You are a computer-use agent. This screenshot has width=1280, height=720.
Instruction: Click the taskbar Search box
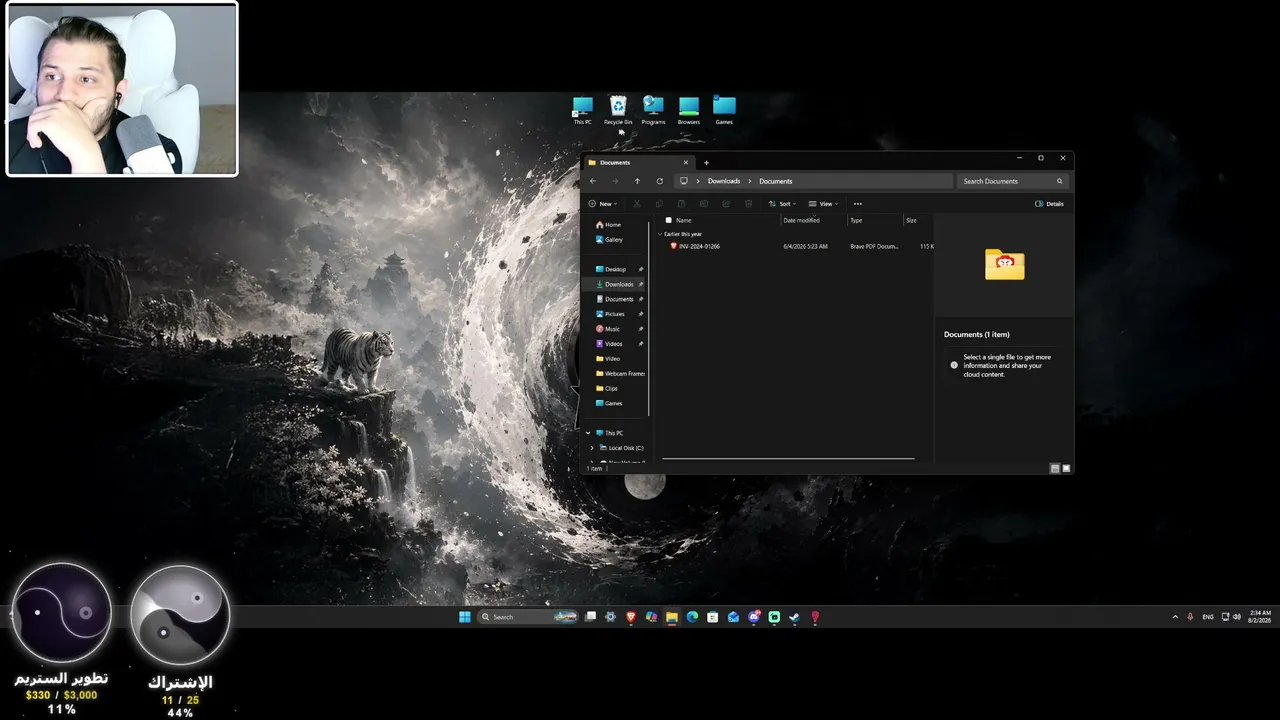pos(529,617)
